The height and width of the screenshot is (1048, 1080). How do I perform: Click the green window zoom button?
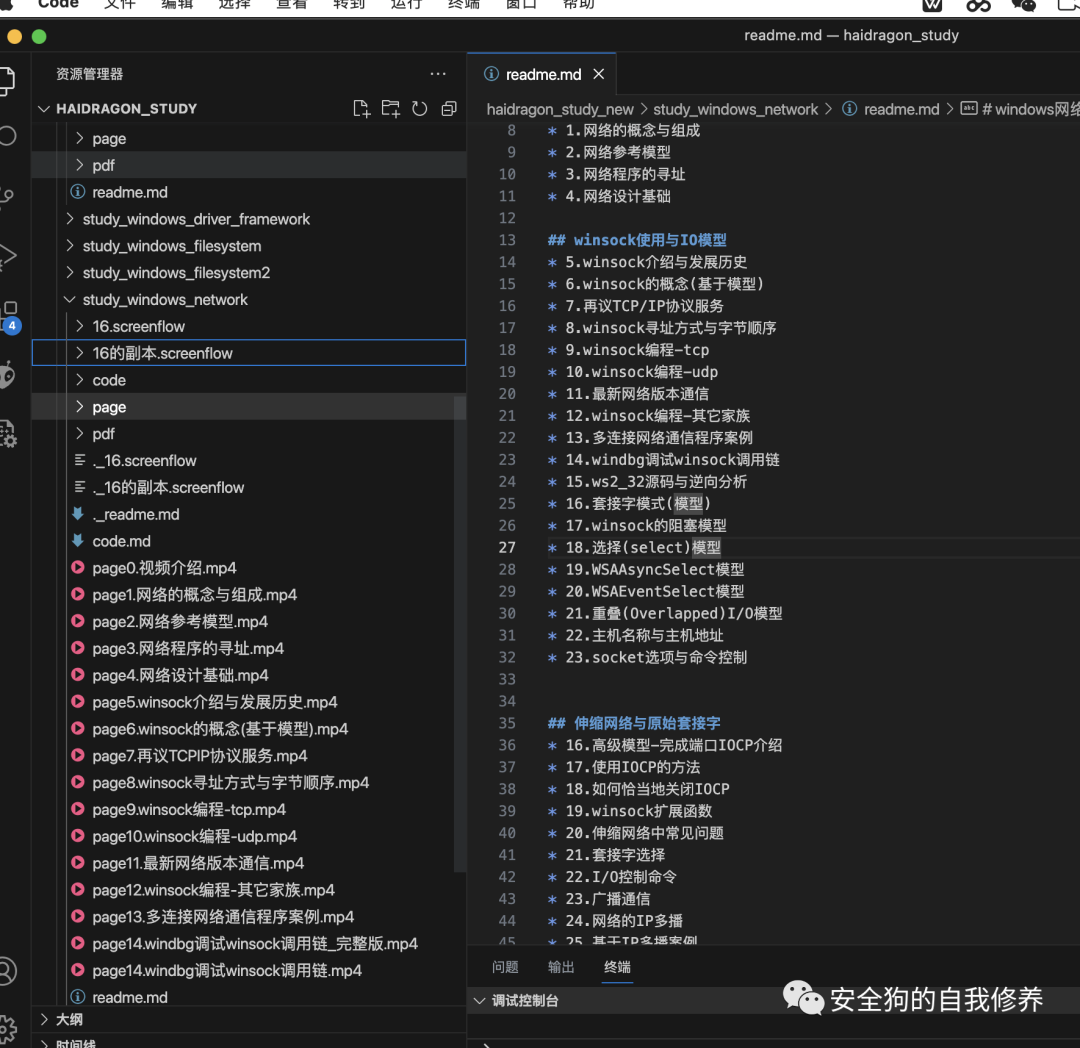[39, 36]
